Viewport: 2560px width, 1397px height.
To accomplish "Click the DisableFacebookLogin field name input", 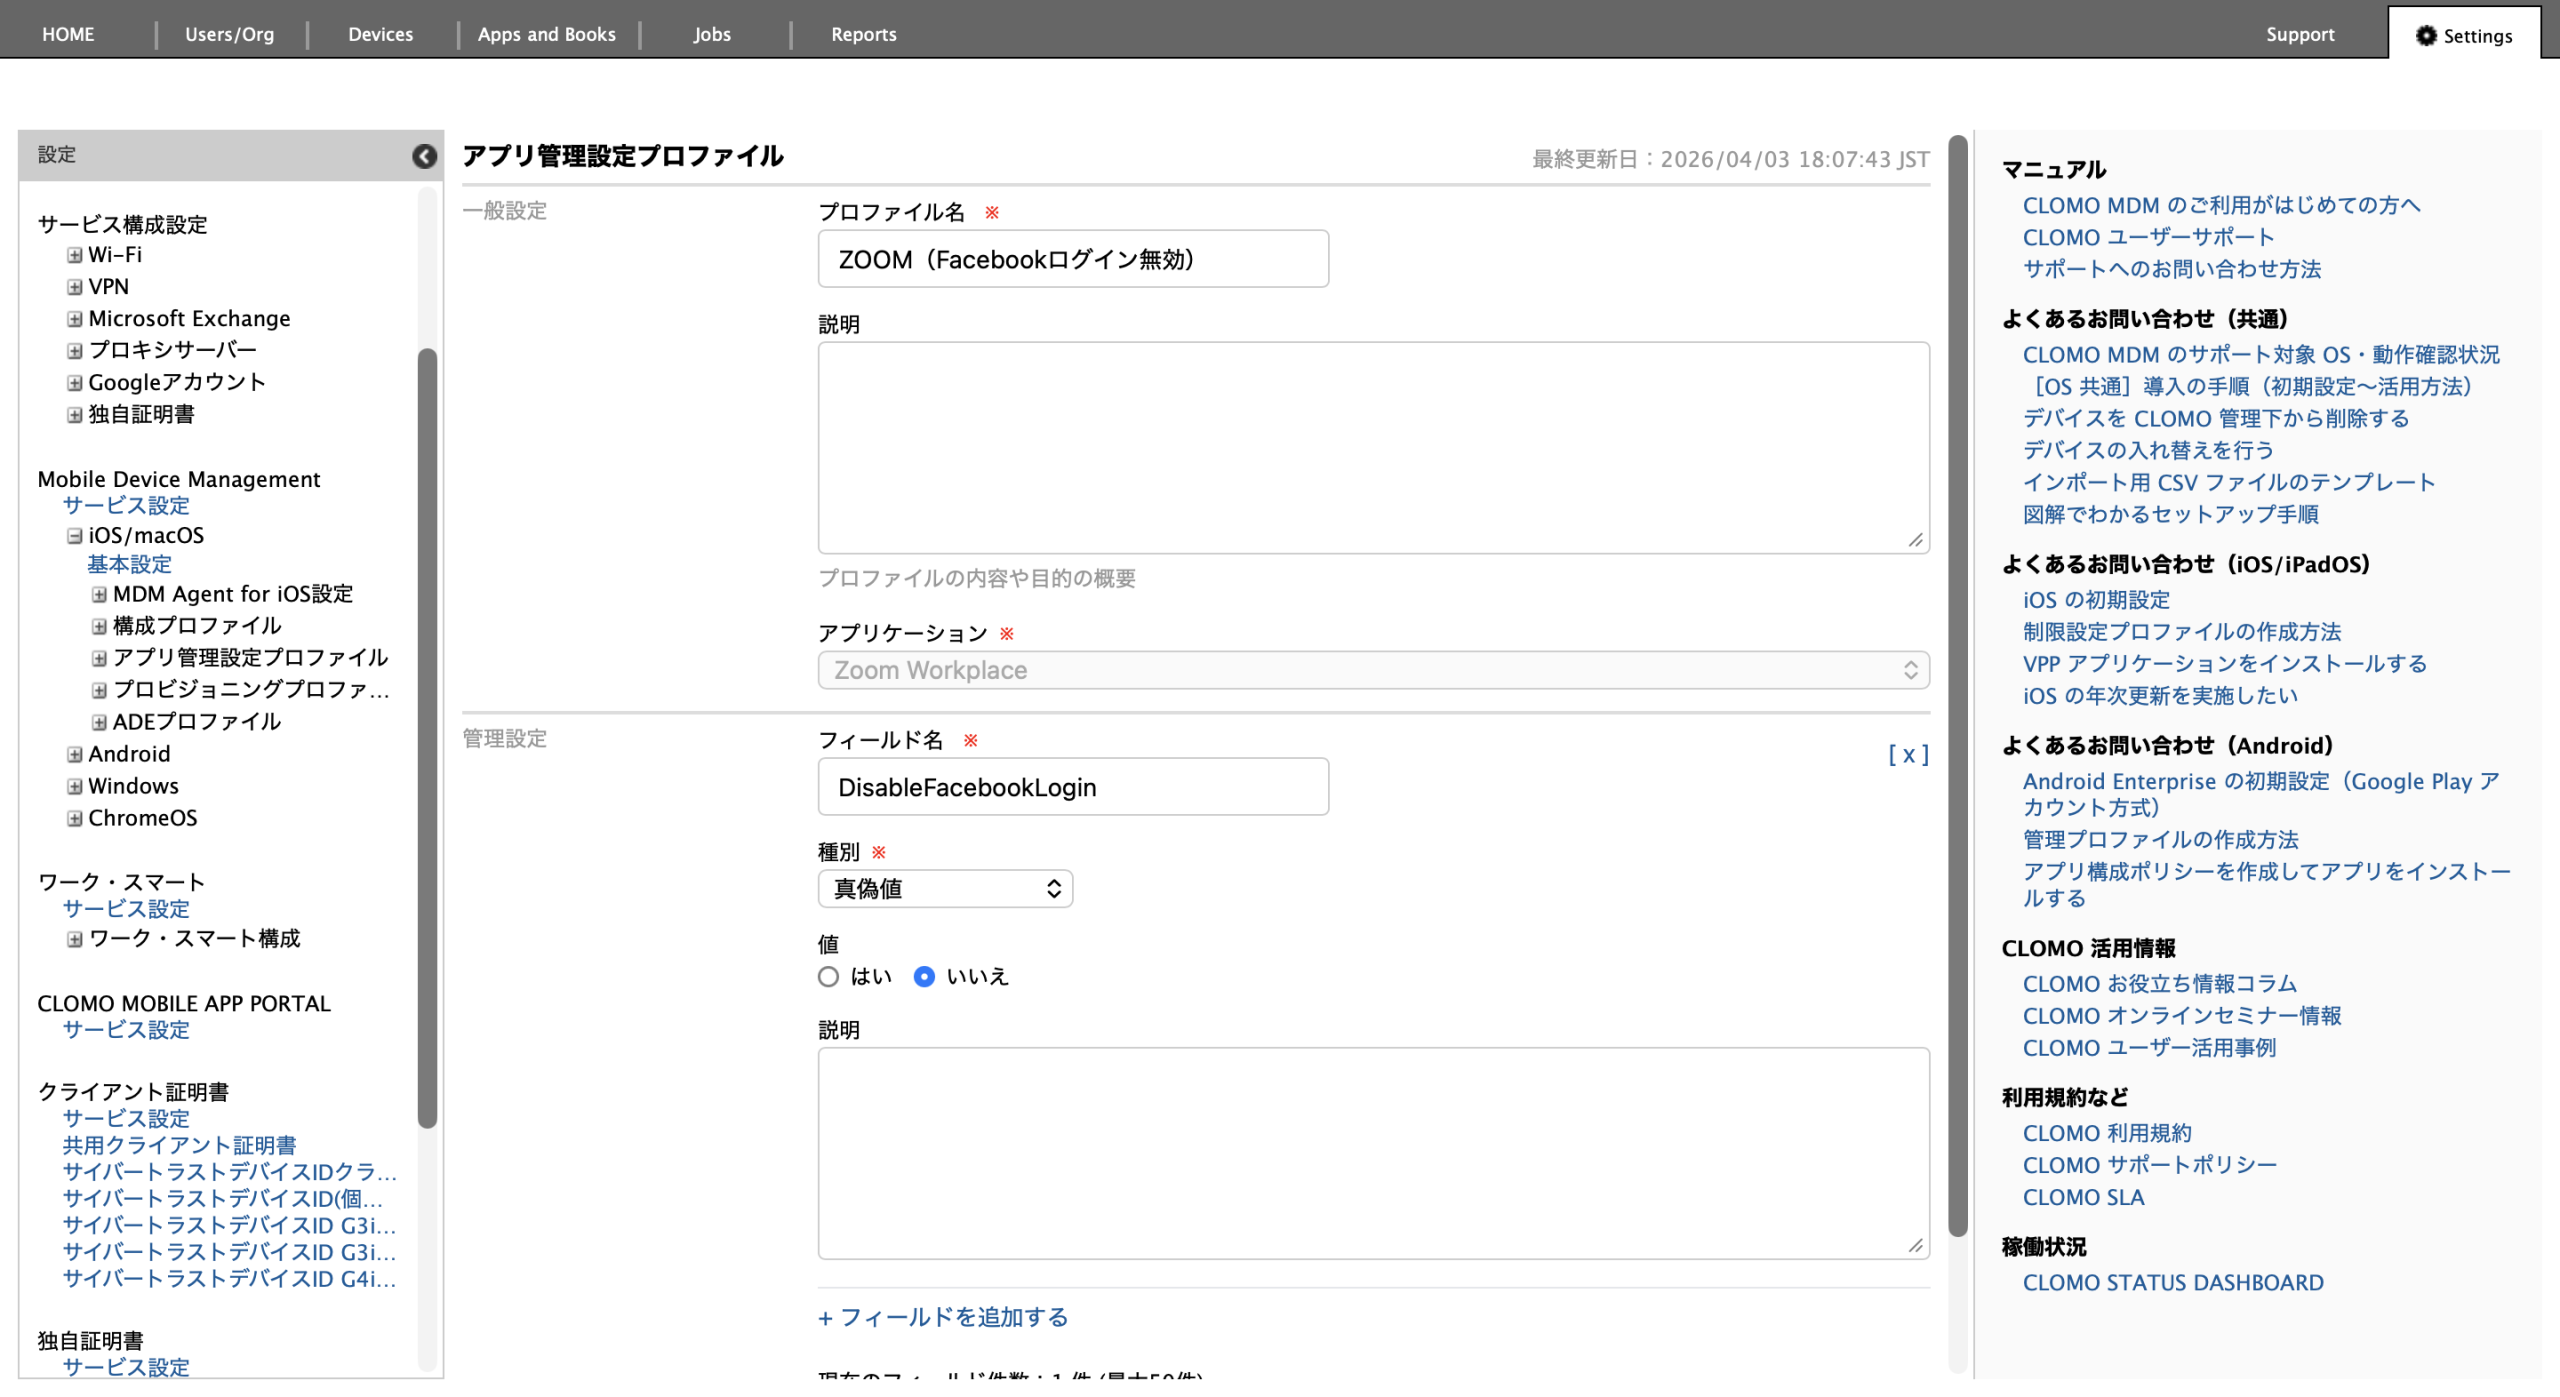I will click(1073, 787).
